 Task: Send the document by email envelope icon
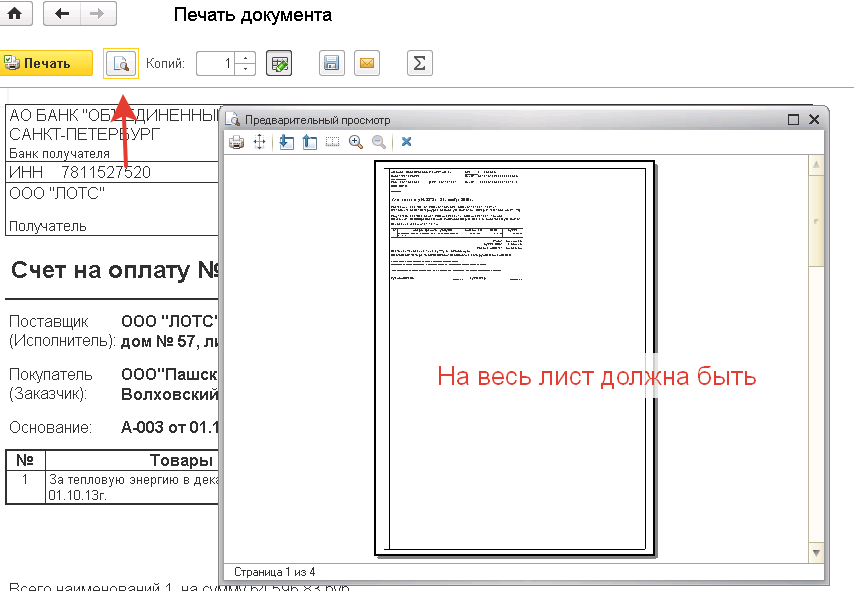[x=367, y=64]
